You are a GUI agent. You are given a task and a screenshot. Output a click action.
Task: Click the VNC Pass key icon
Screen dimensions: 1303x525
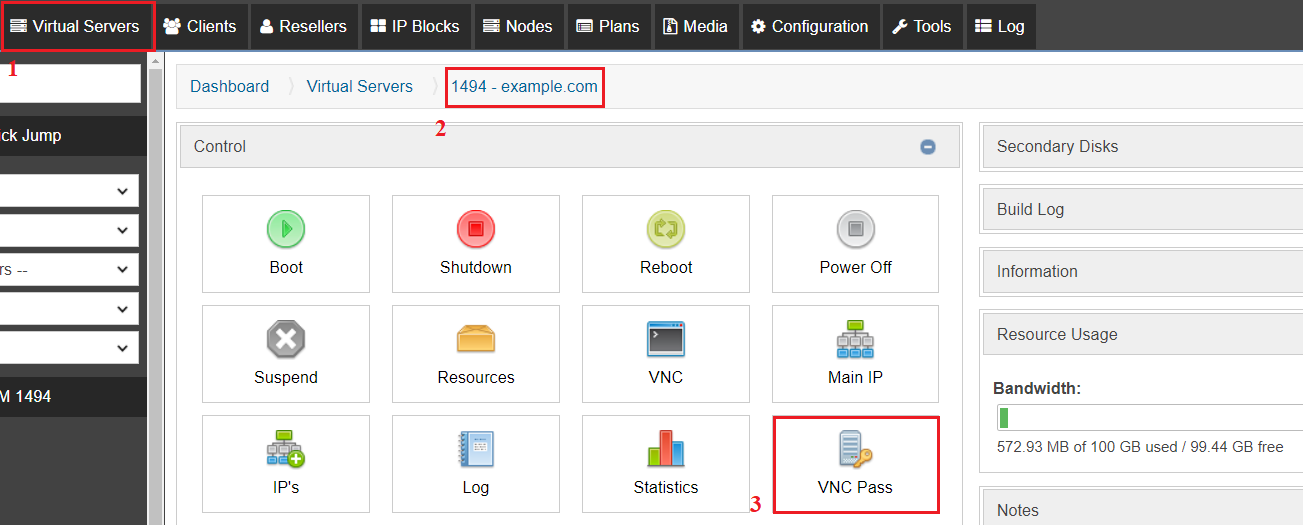click(855, 450)
